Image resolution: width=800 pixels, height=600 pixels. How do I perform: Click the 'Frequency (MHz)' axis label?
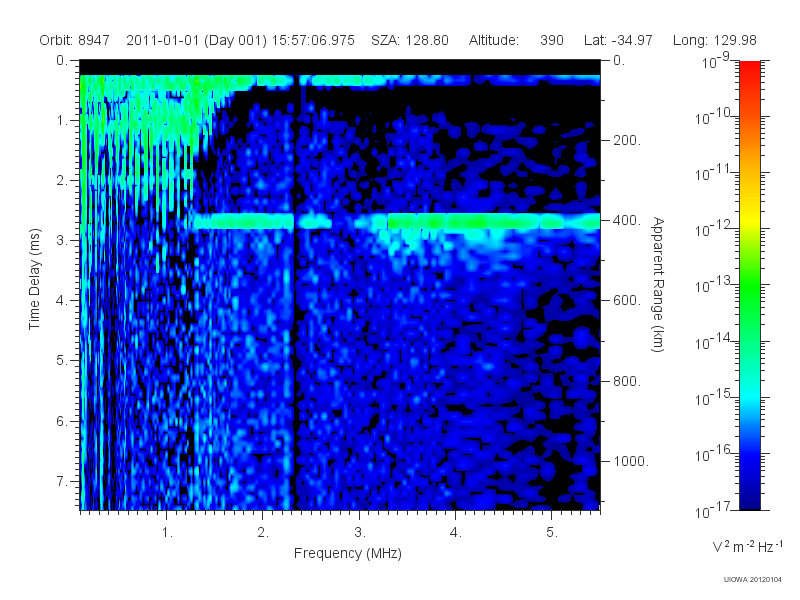pos(348,553)
